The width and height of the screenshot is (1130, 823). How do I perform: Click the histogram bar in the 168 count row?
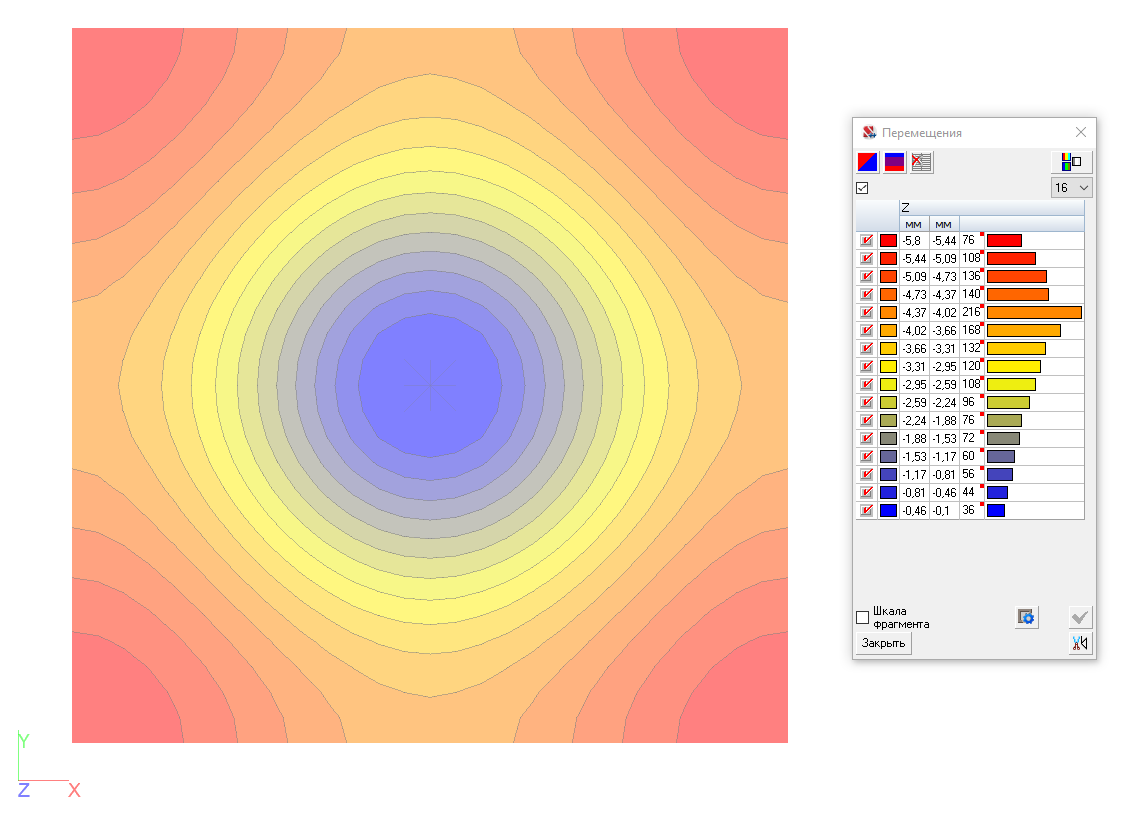1023,331
